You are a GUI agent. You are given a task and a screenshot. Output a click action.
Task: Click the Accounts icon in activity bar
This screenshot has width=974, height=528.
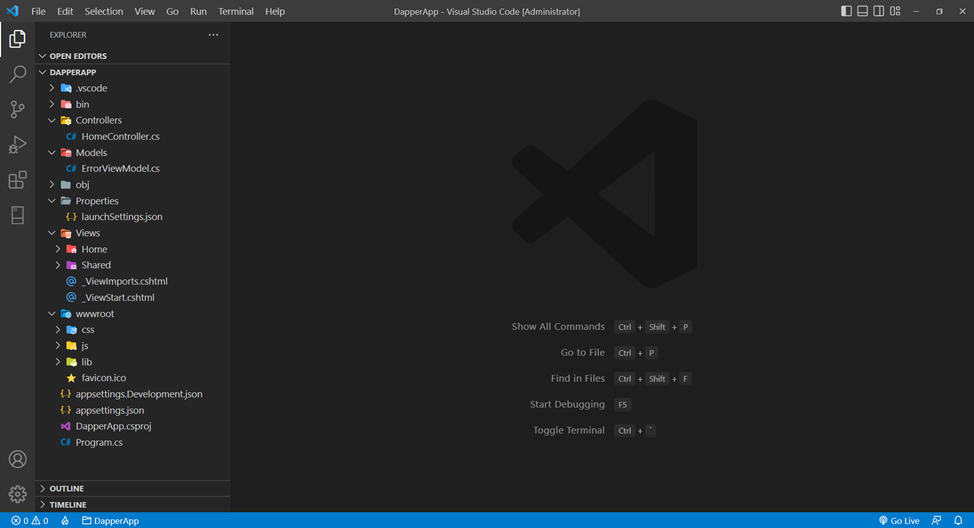pos(17,460)
